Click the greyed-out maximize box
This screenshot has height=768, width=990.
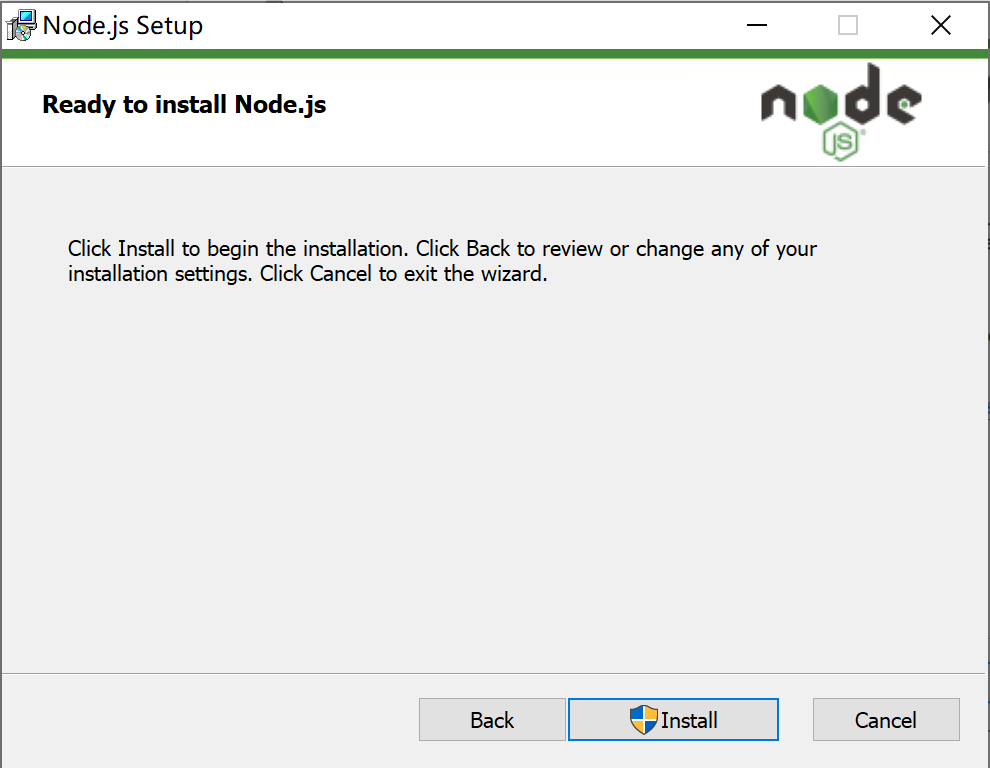(848, 25)
